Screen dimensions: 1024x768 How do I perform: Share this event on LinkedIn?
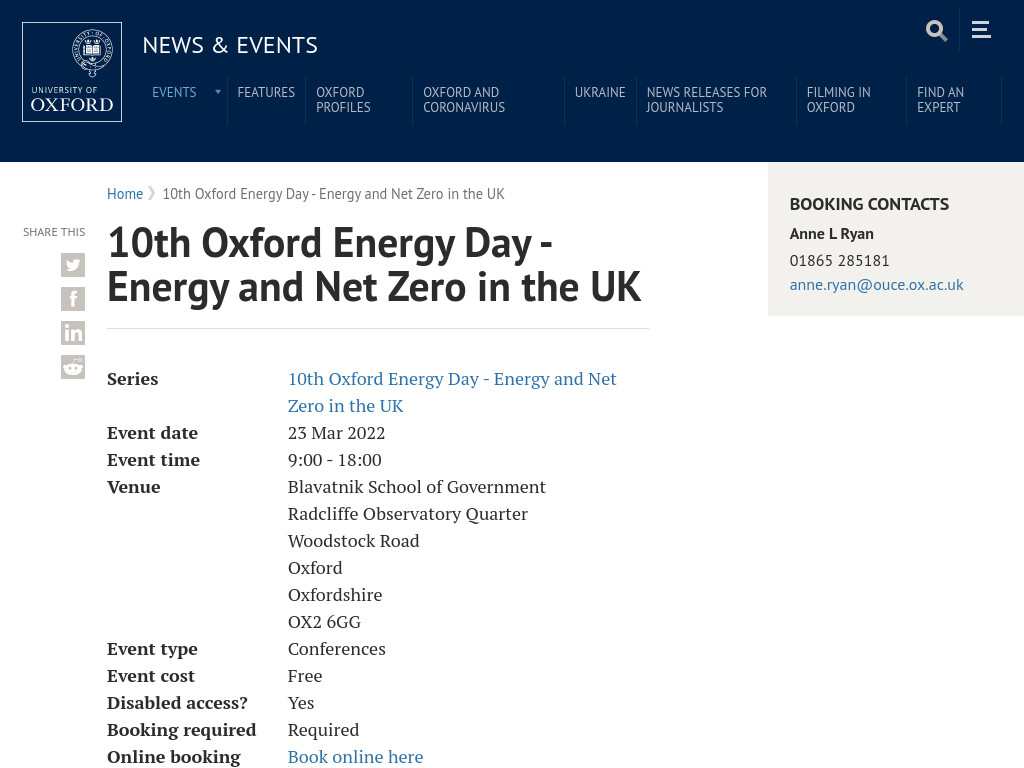point(73,333)
